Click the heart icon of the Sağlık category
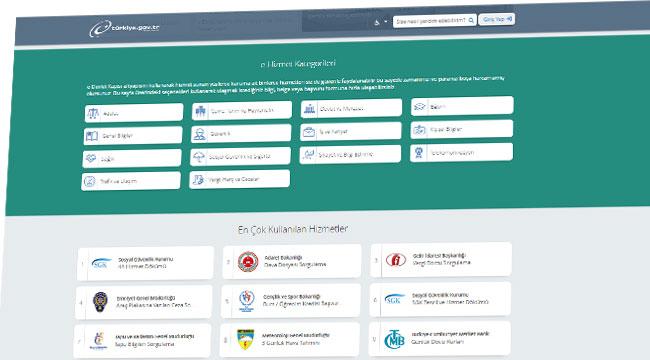 click(91, 158)
